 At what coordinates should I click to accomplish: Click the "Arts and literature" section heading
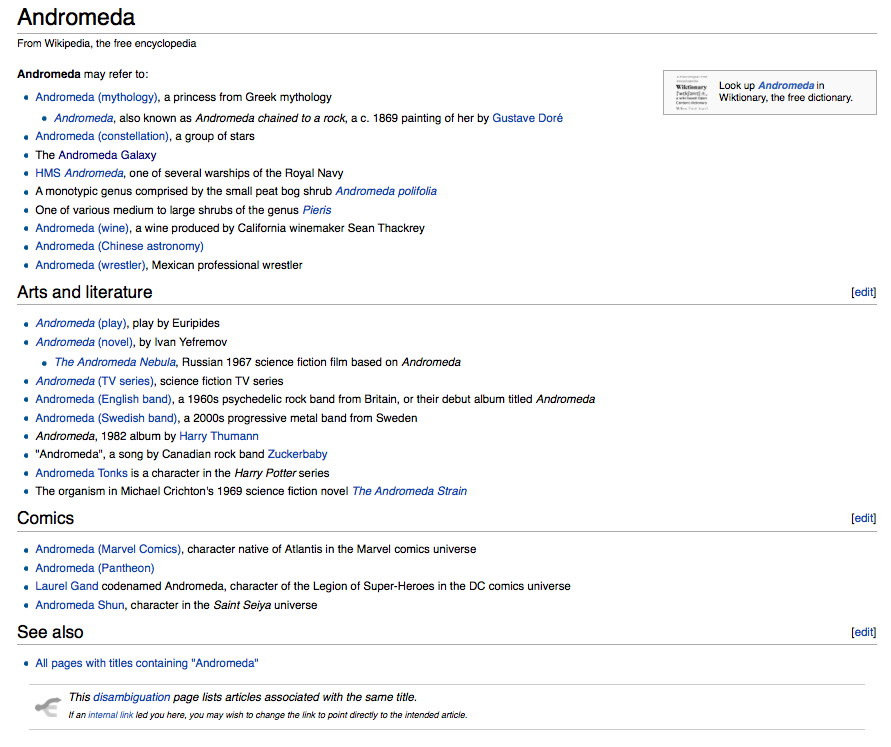(85, 292)
